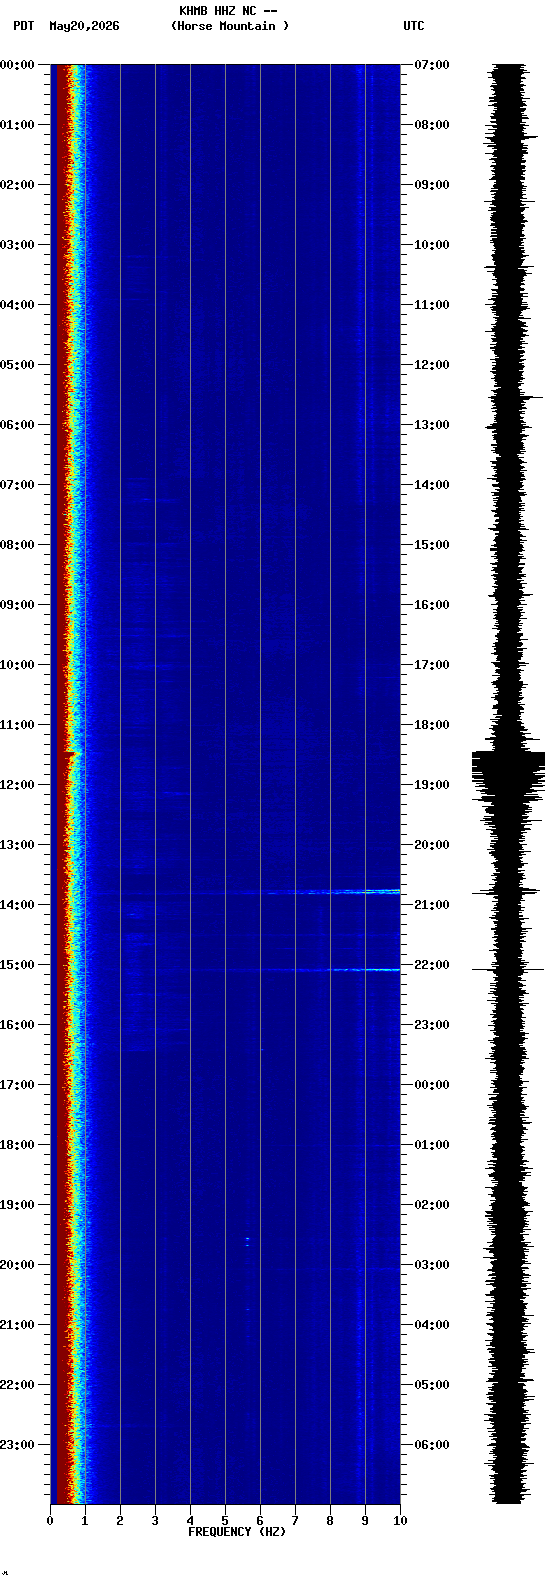Pick the 23:00 UTC time label
Image resolution: width=552 pixels, height=1584 pixels.
(x=432, y=1025)
